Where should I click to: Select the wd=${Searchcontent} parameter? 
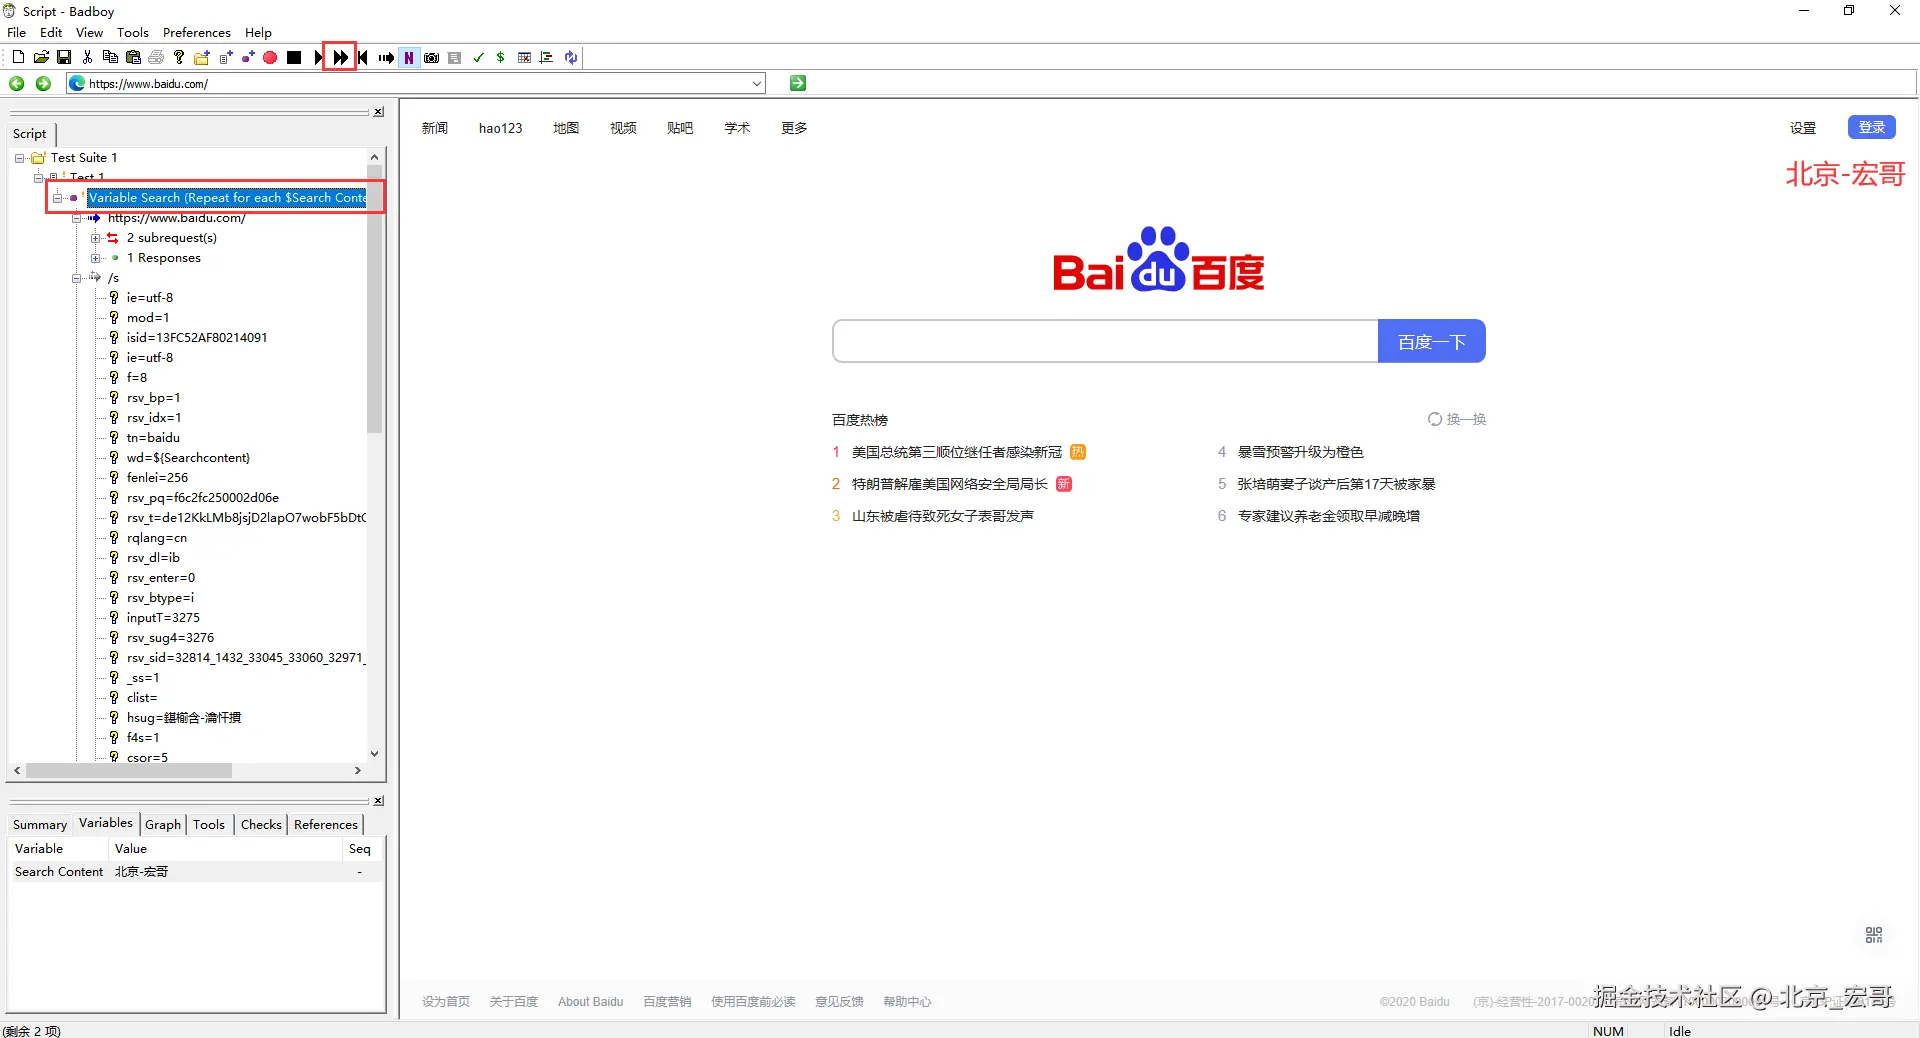[188, 458]
